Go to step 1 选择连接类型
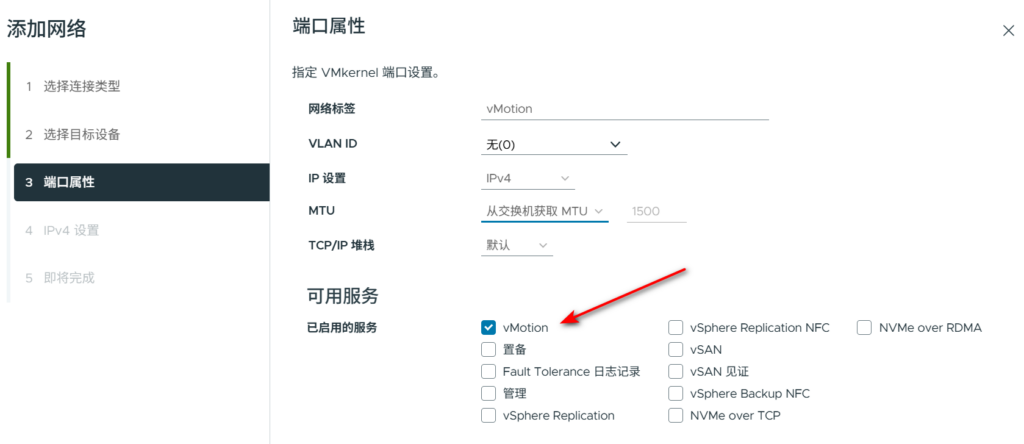 point(82,86)
